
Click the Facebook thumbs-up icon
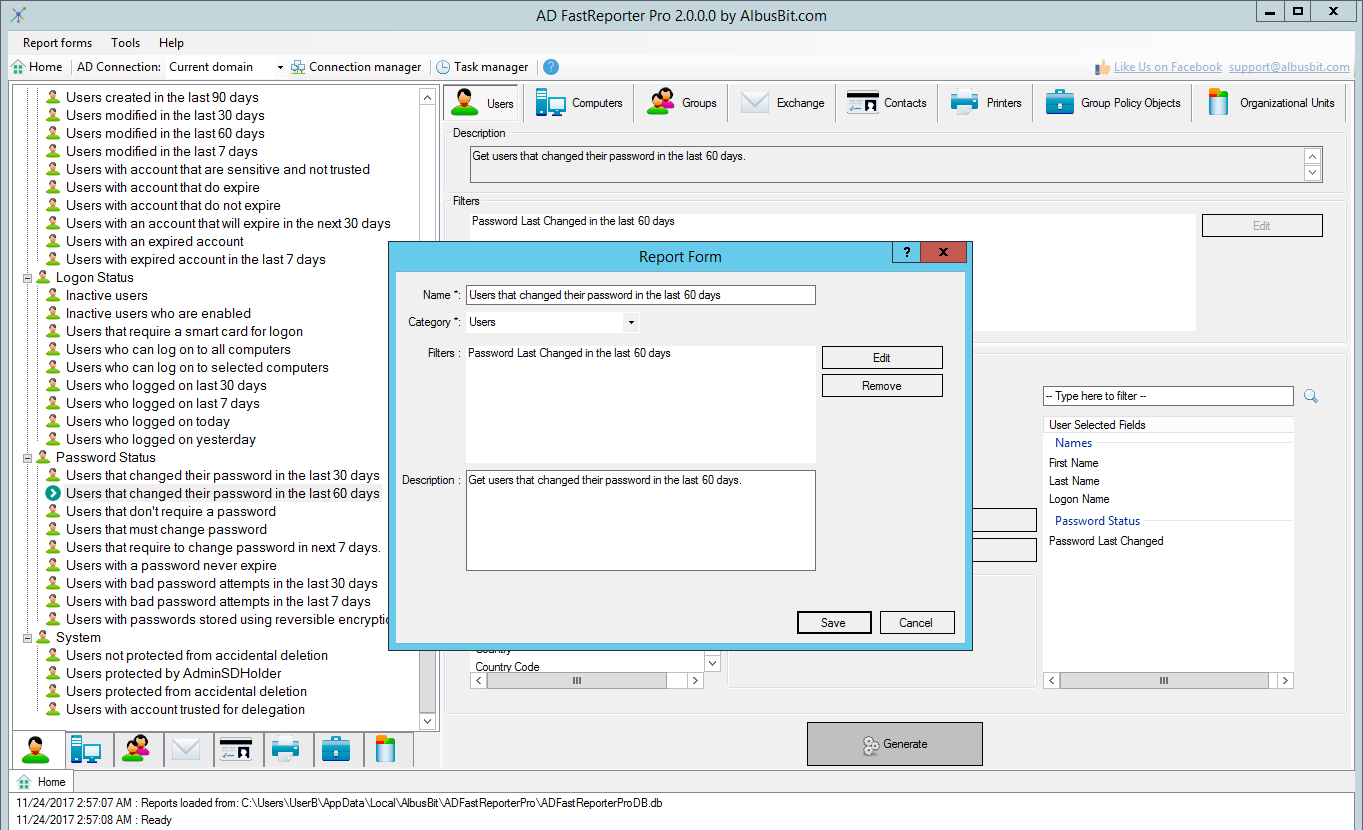coord(1102,67)
